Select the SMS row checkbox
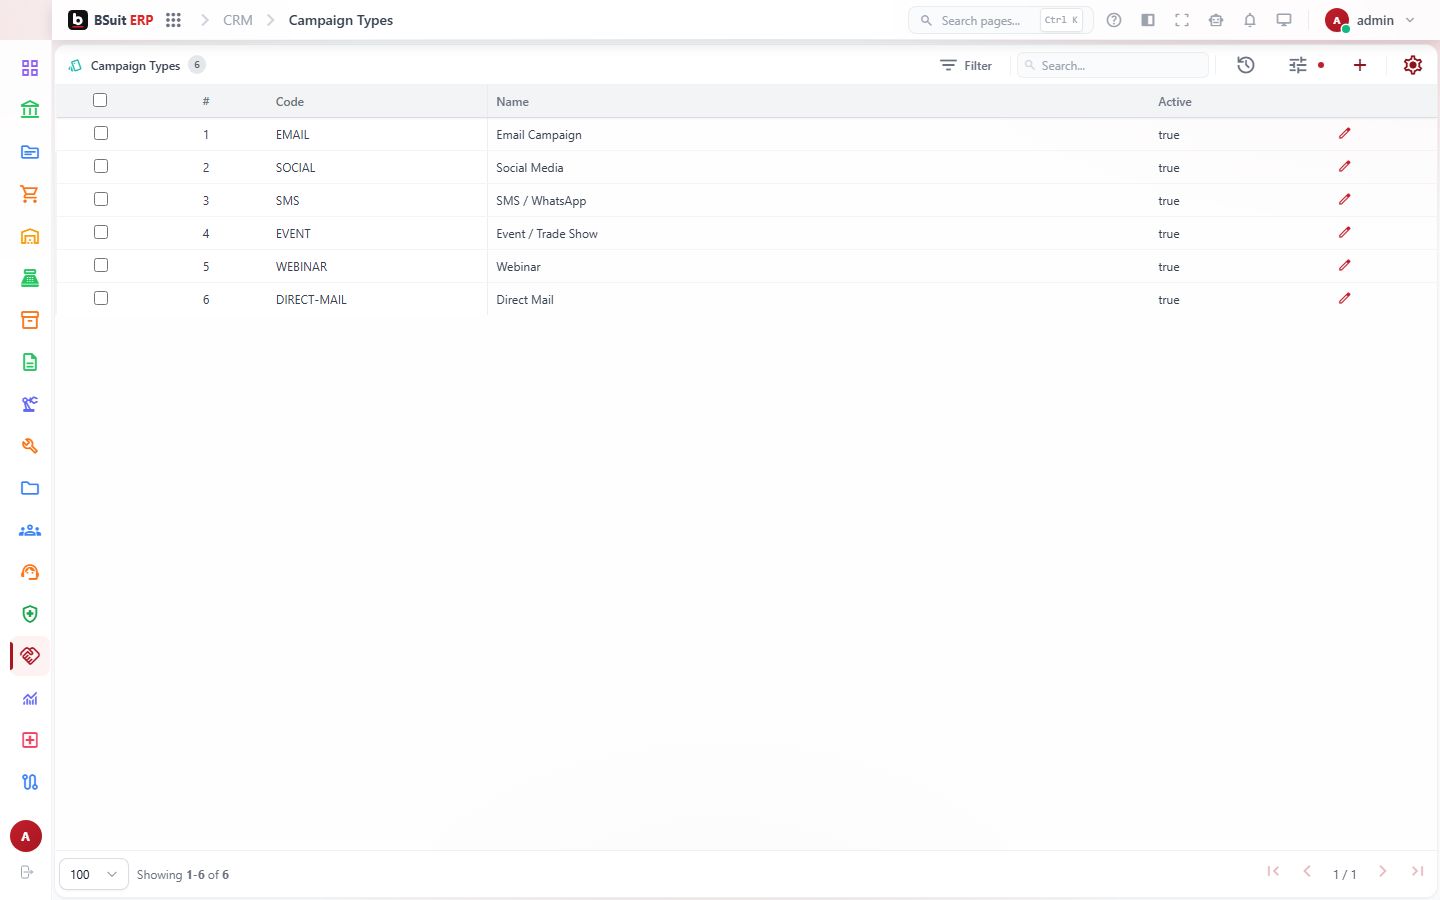Screen dimensions: 1440x900 (101, 199)
